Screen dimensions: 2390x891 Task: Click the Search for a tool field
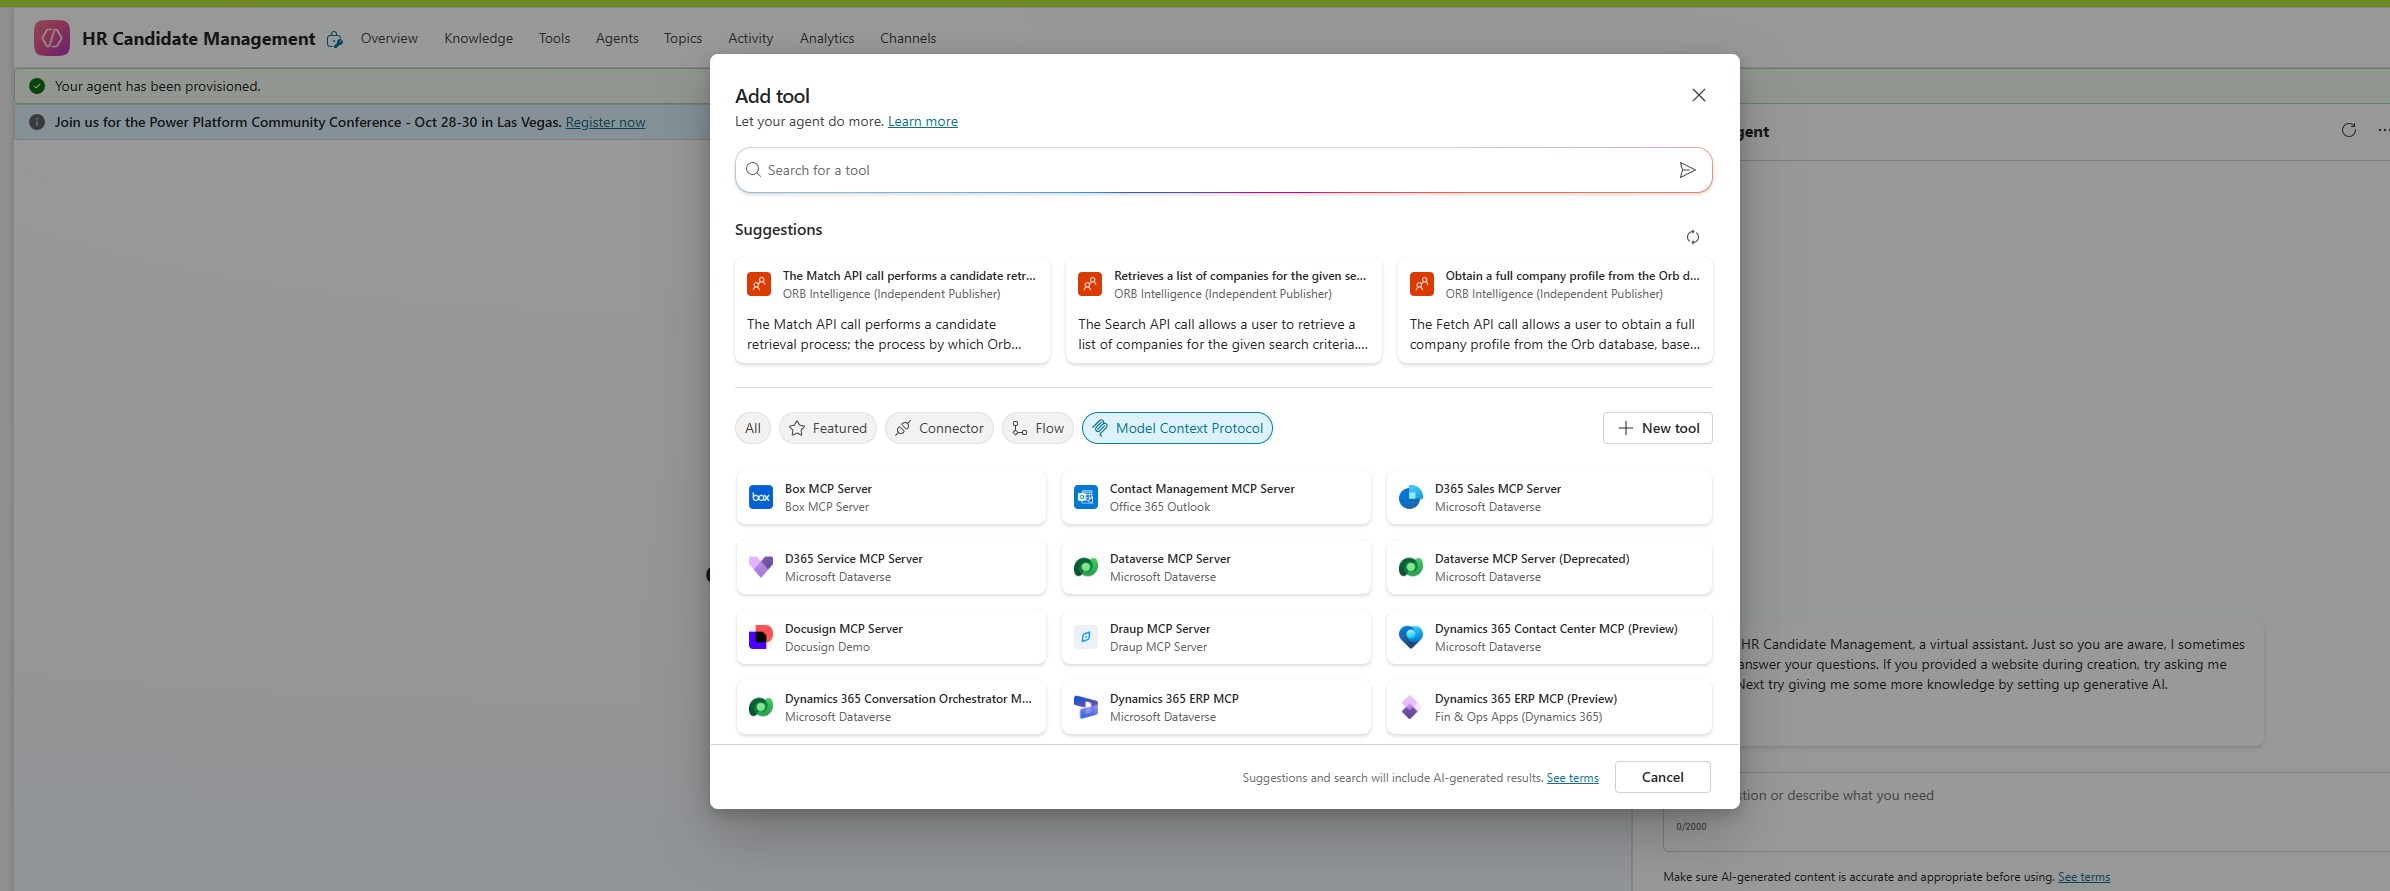[x=1210, y=170]
